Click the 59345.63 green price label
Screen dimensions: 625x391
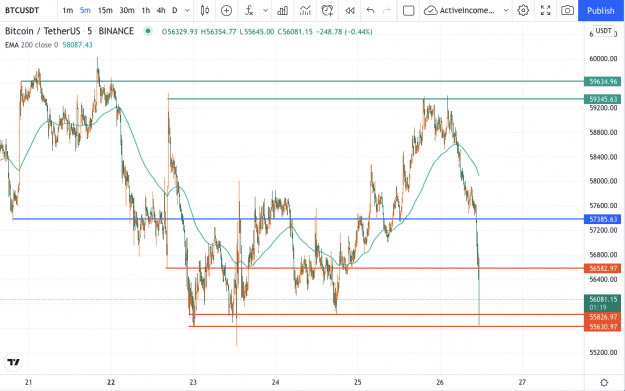pos(602,99)
